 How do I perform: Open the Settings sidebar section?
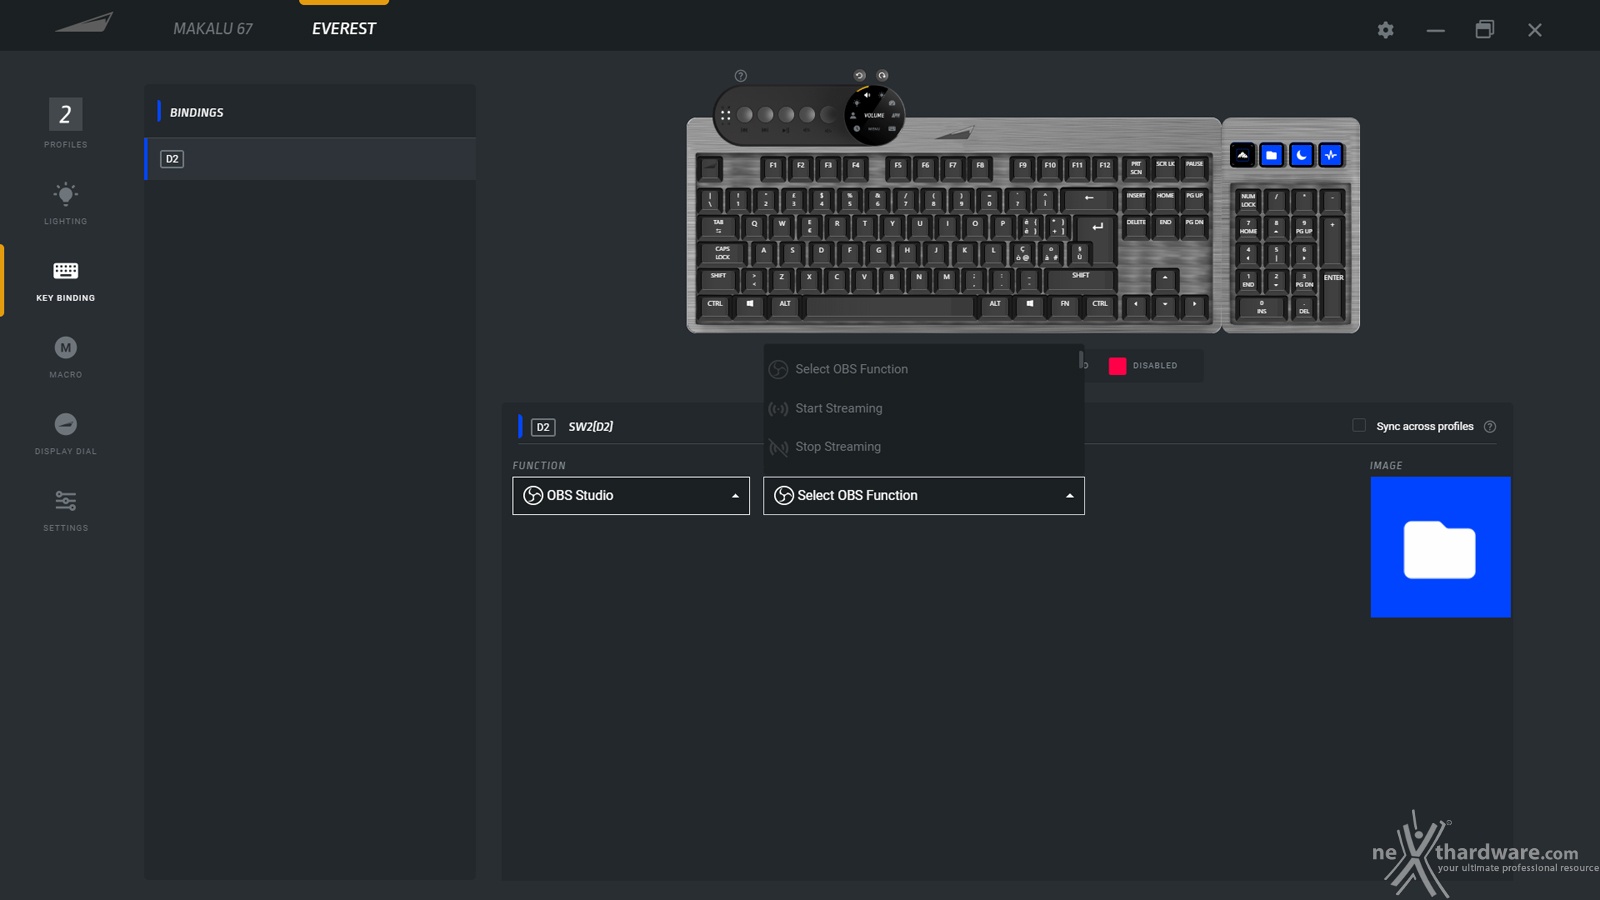point(65,510)
